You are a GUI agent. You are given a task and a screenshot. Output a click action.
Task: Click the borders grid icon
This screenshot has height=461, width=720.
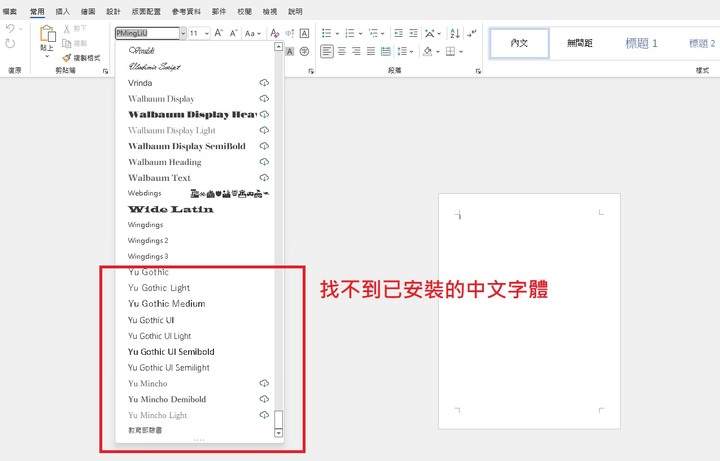[450, 51]
